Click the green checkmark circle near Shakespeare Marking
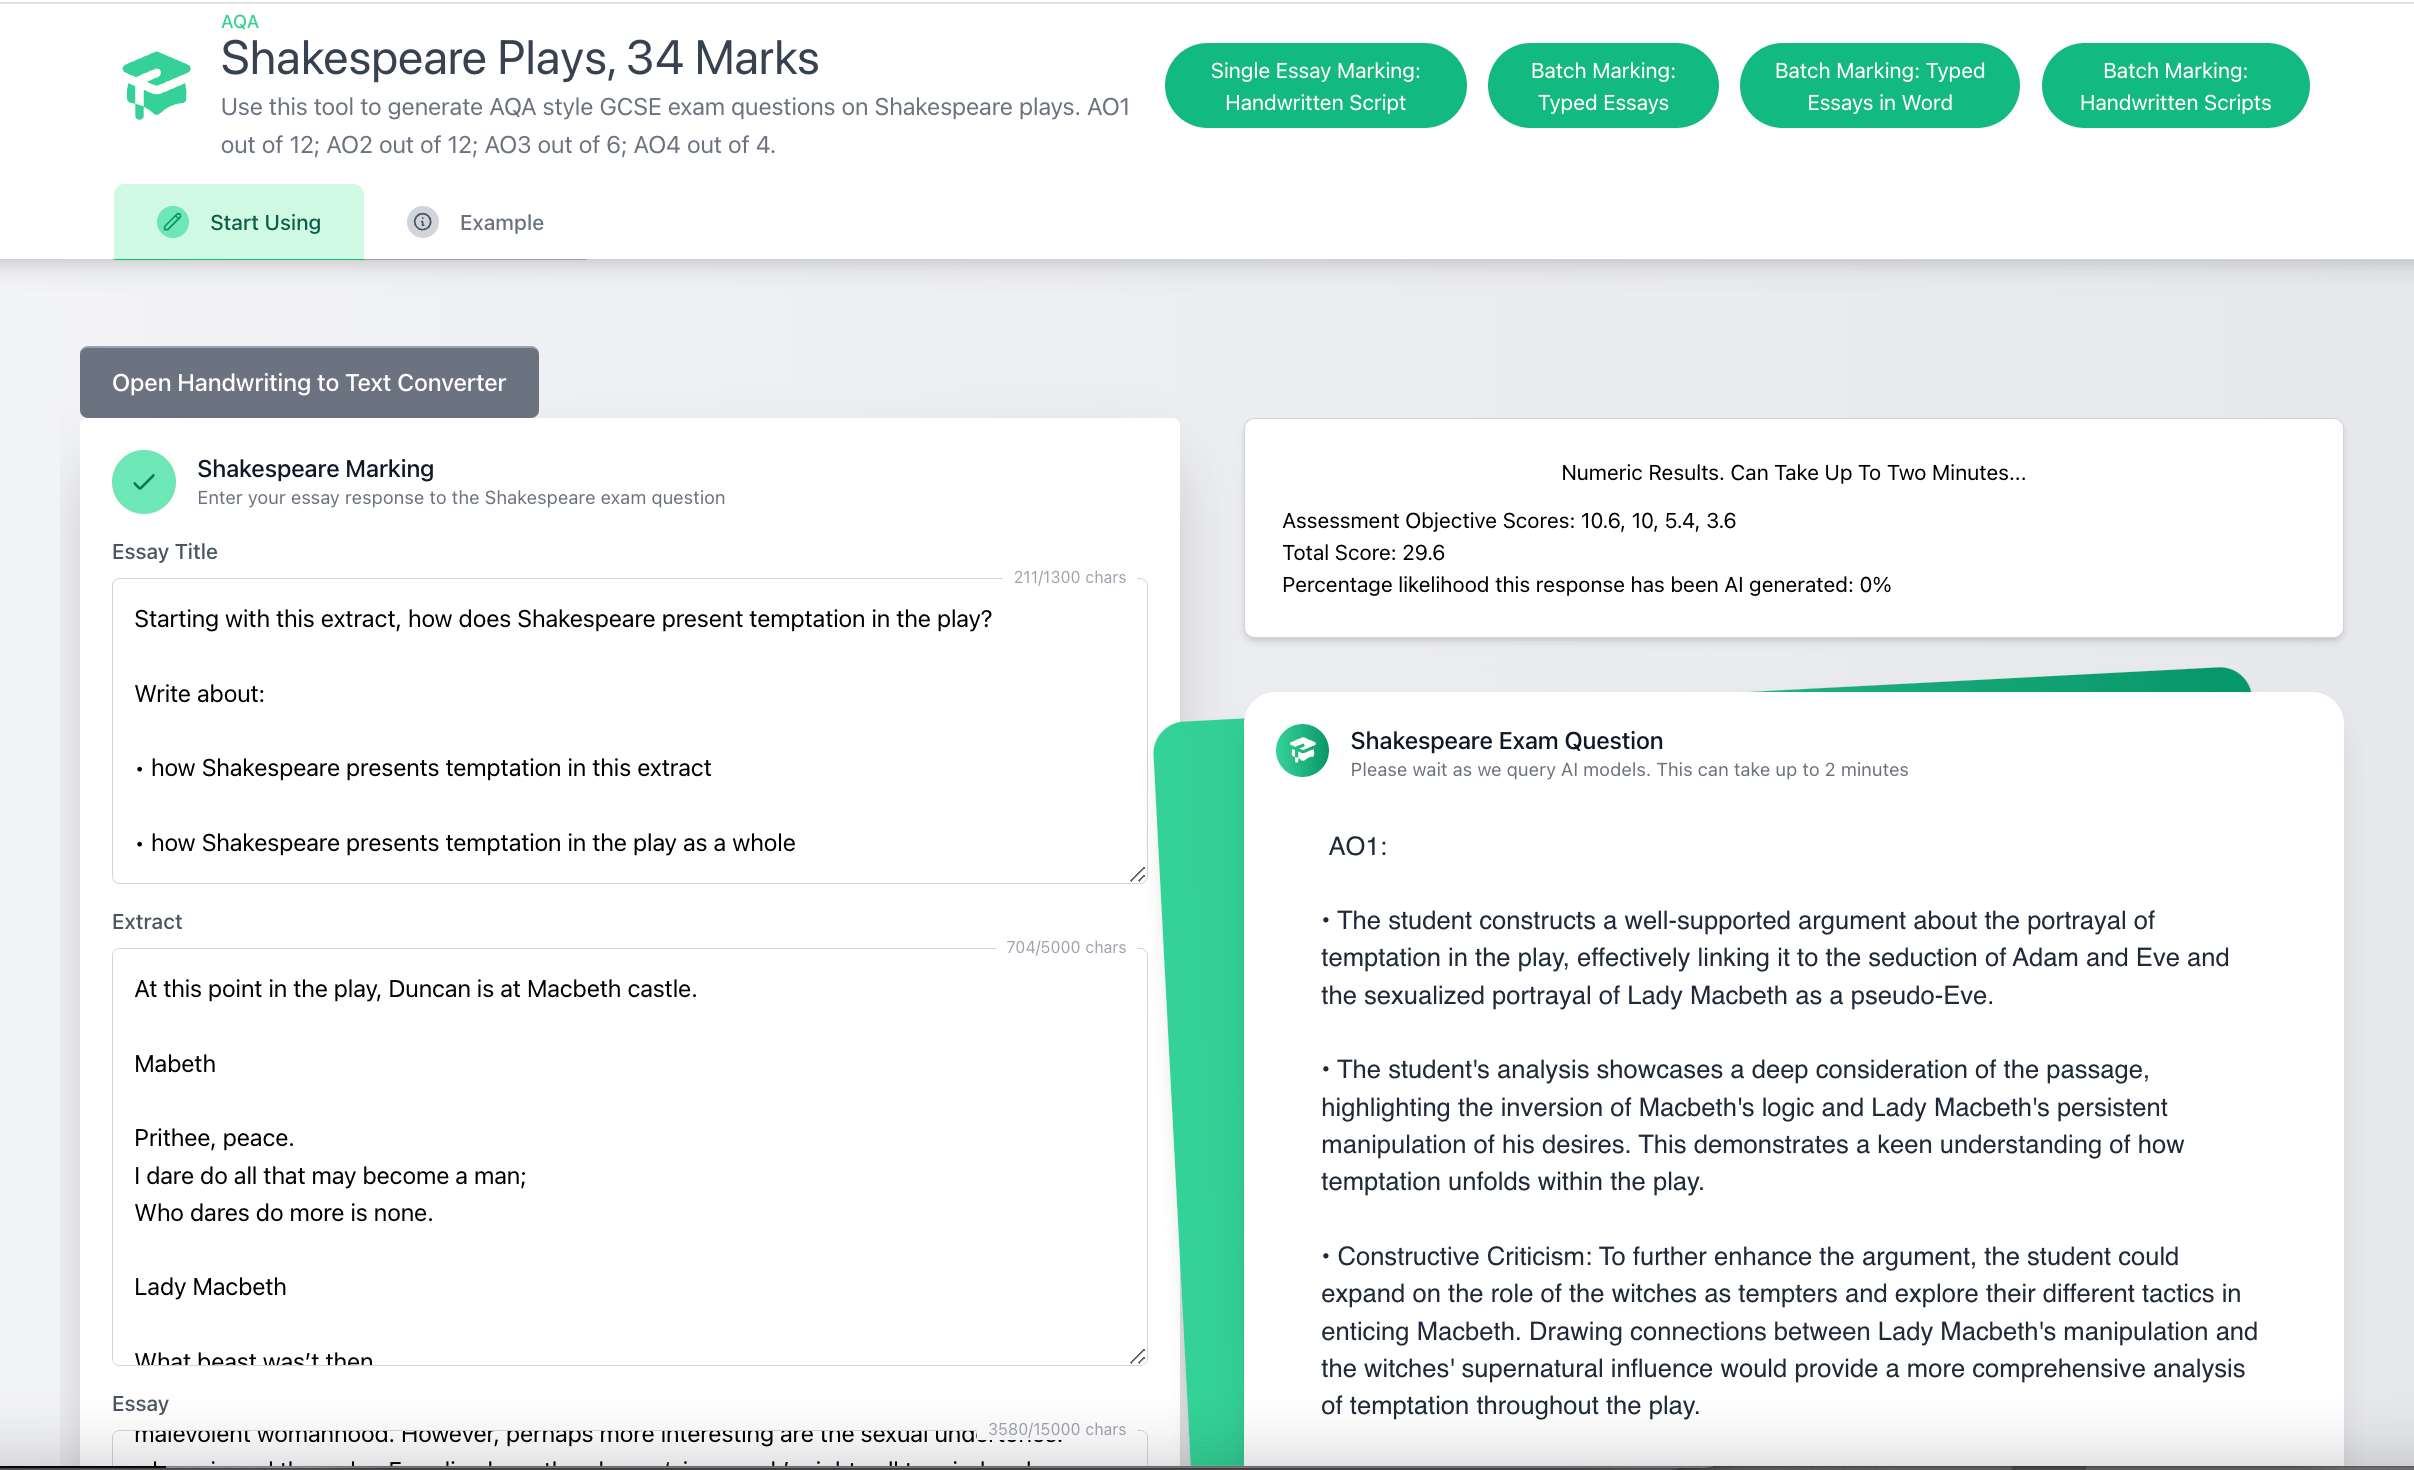The height and width of the screenshot is (1470, 2414). (x=144, y=482)
